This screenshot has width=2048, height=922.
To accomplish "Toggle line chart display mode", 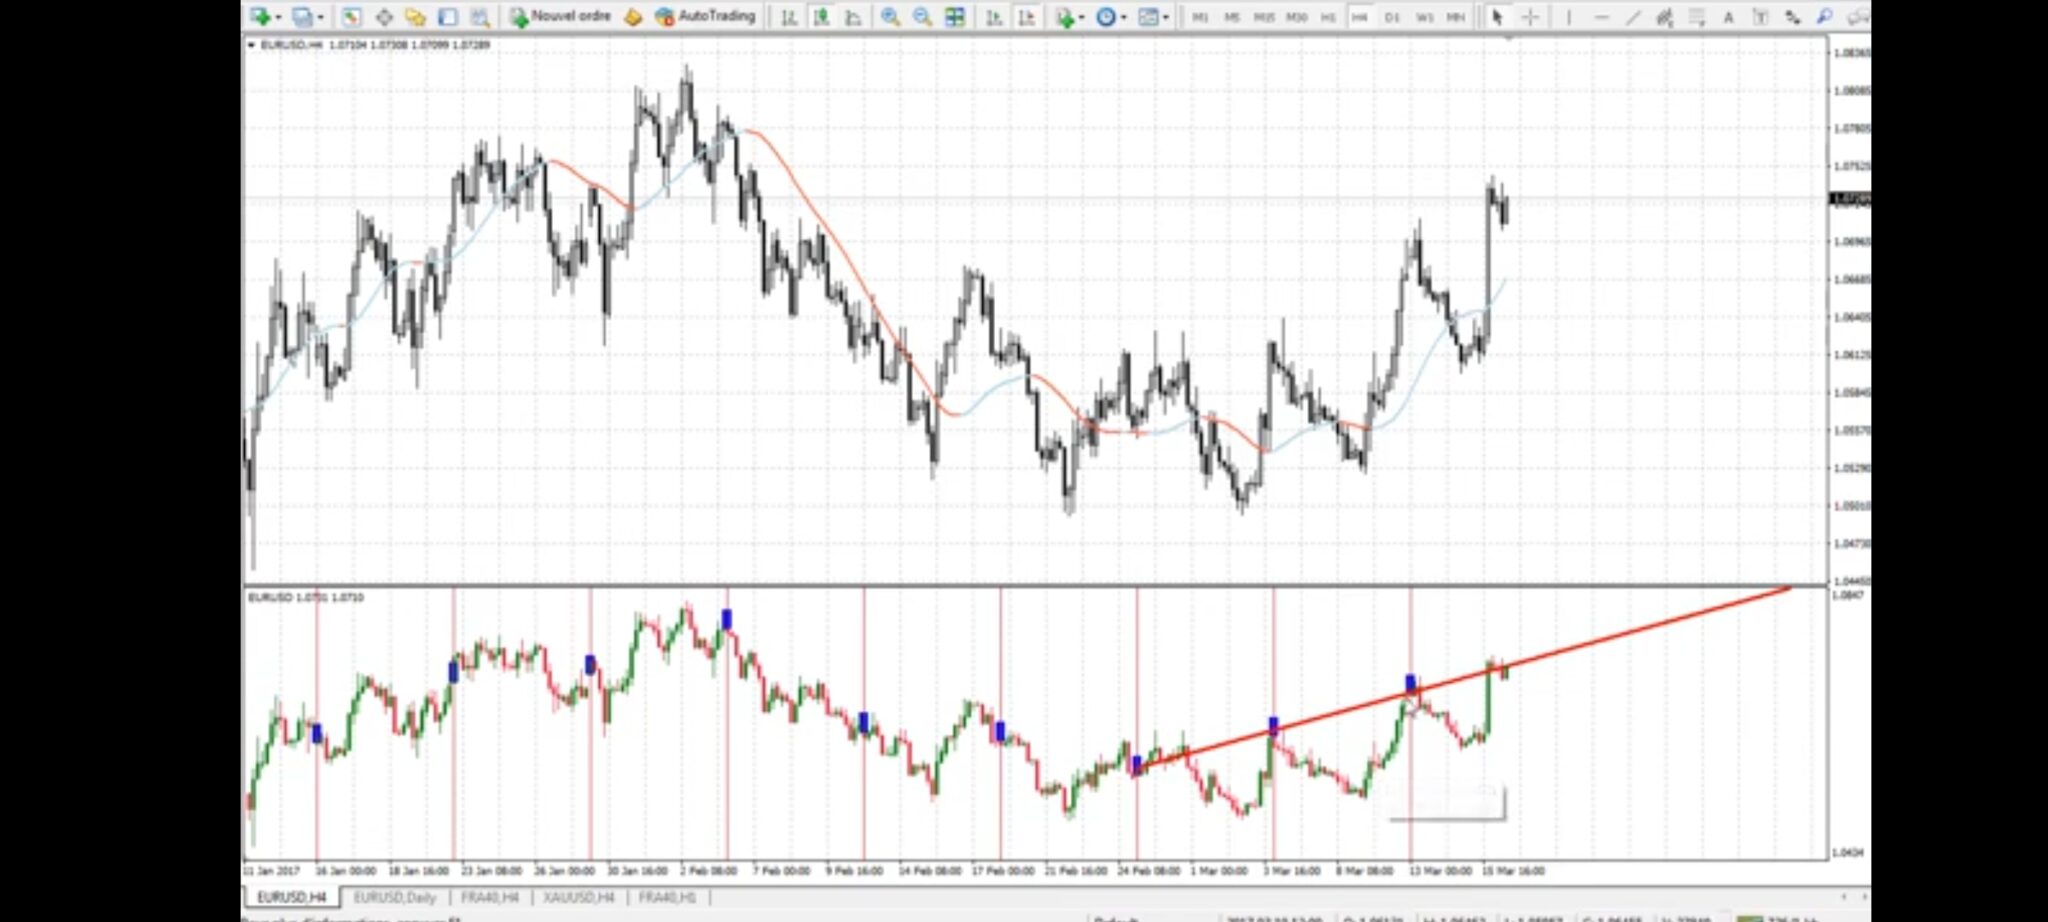I will (x=853, y=17).
